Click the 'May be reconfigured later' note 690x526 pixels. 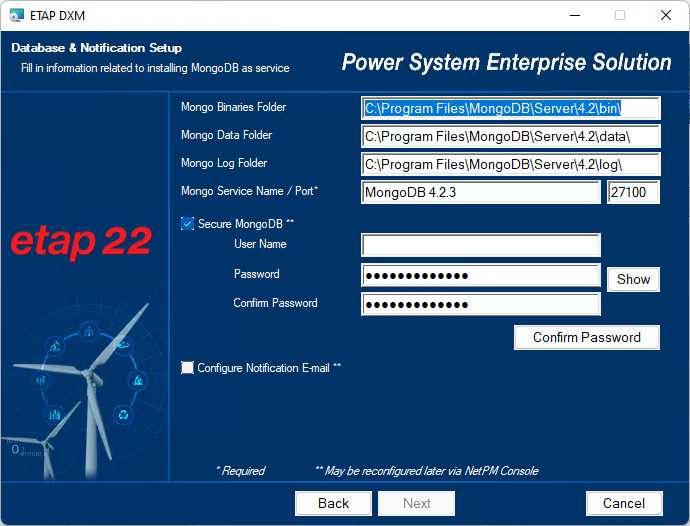click(x=427, y=471)
